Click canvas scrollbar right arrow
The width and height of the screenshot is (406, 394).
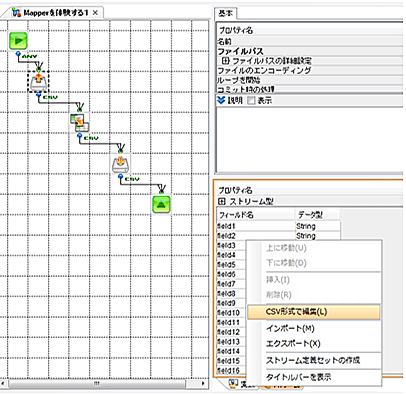[x=203, y=383]
